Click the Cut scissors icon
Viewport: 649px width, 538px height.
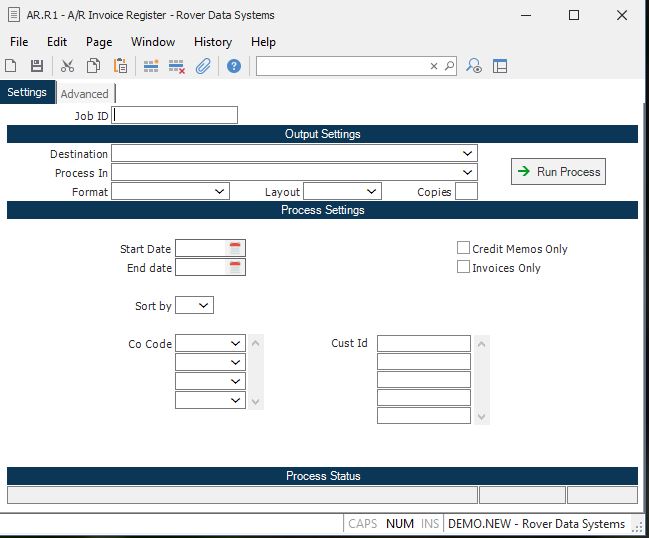click(x=68, y=66)
